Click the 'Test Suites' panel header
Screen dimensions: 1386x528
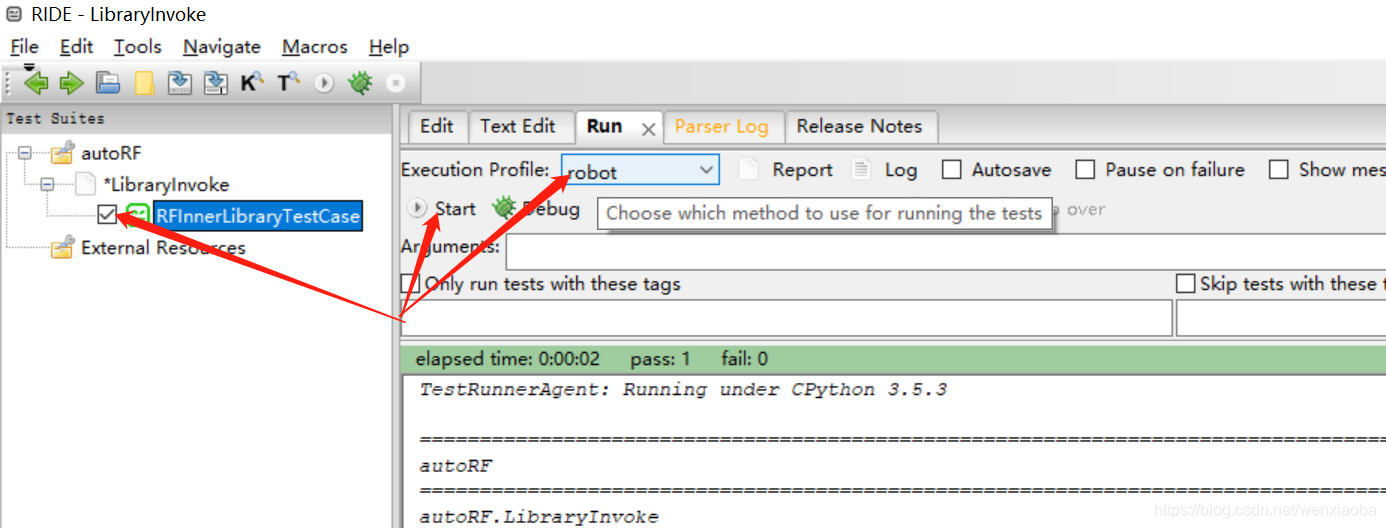pos(196,118)
